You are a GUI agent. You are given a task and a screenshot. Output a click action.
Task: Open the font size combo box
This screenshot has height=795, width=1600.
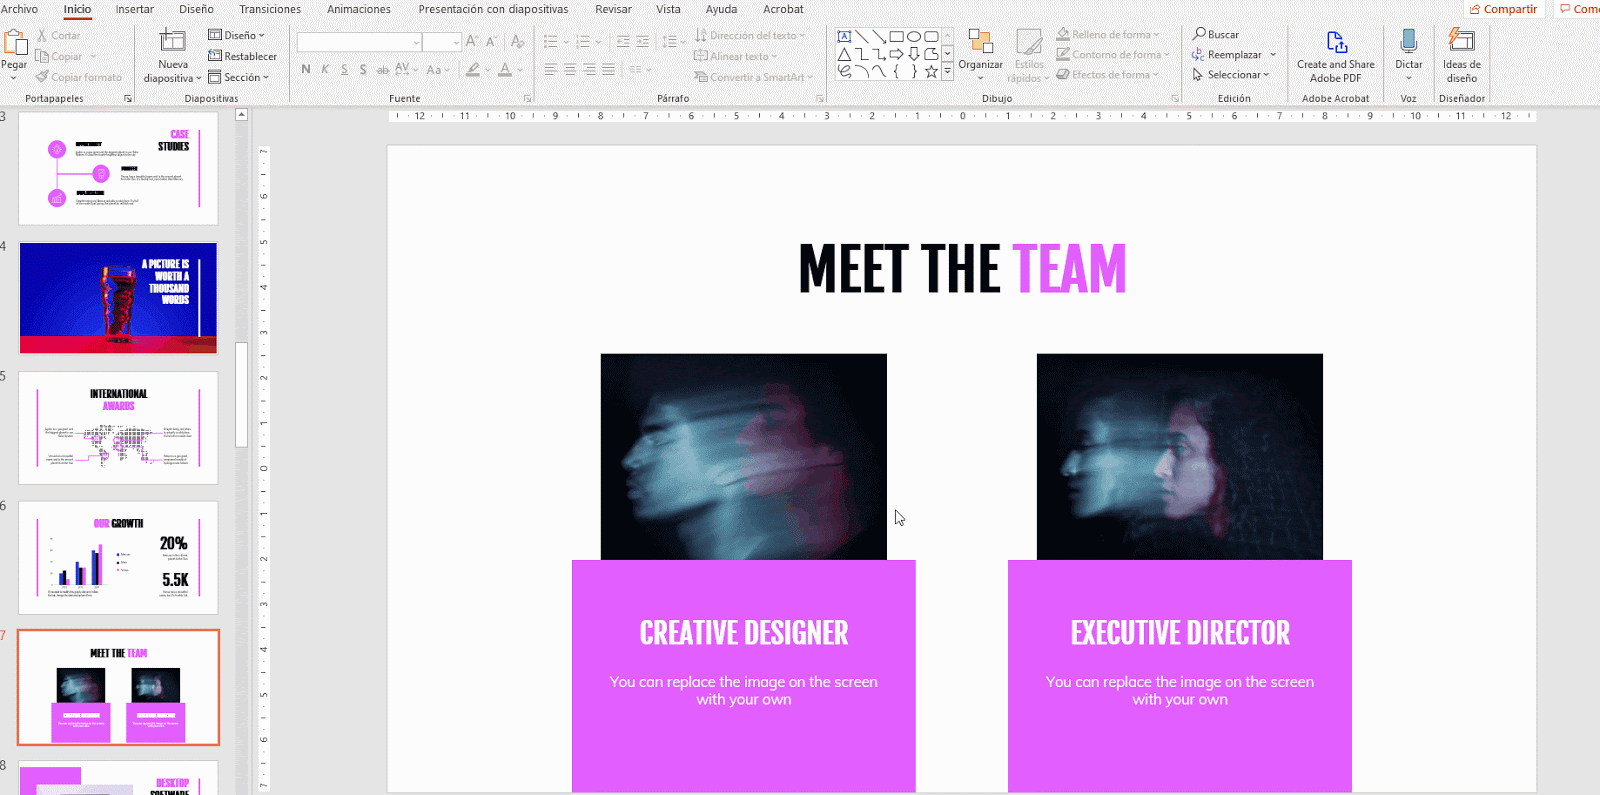point(441,42)
